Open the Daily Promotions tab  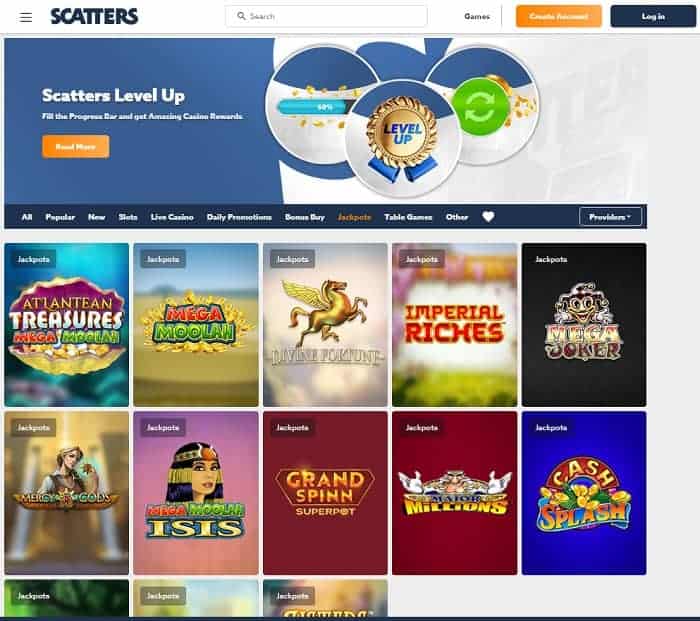[239, 217]
